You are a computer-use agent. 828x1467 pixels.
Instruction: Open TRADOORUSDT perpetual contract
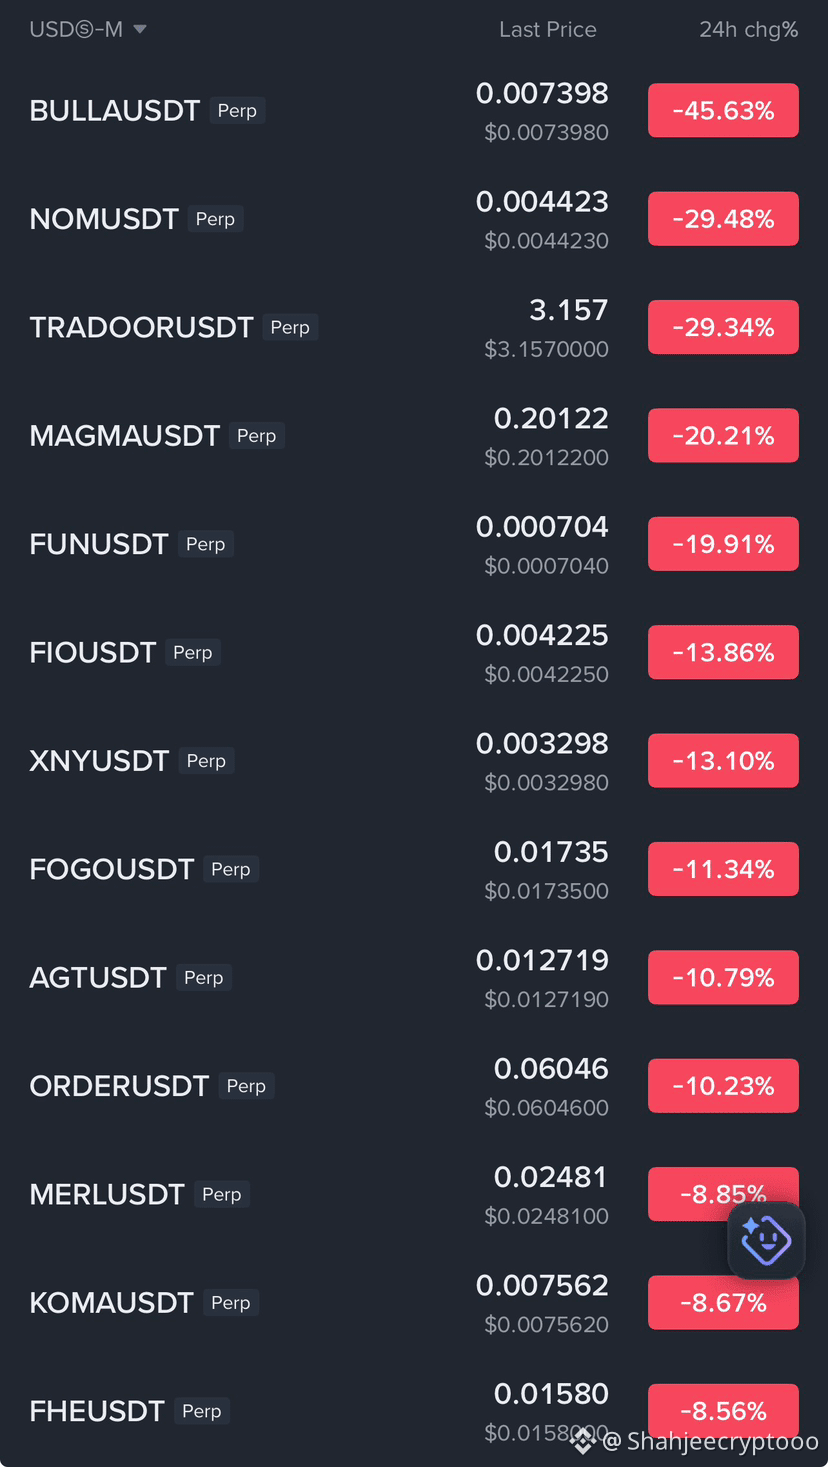(414, 327)
